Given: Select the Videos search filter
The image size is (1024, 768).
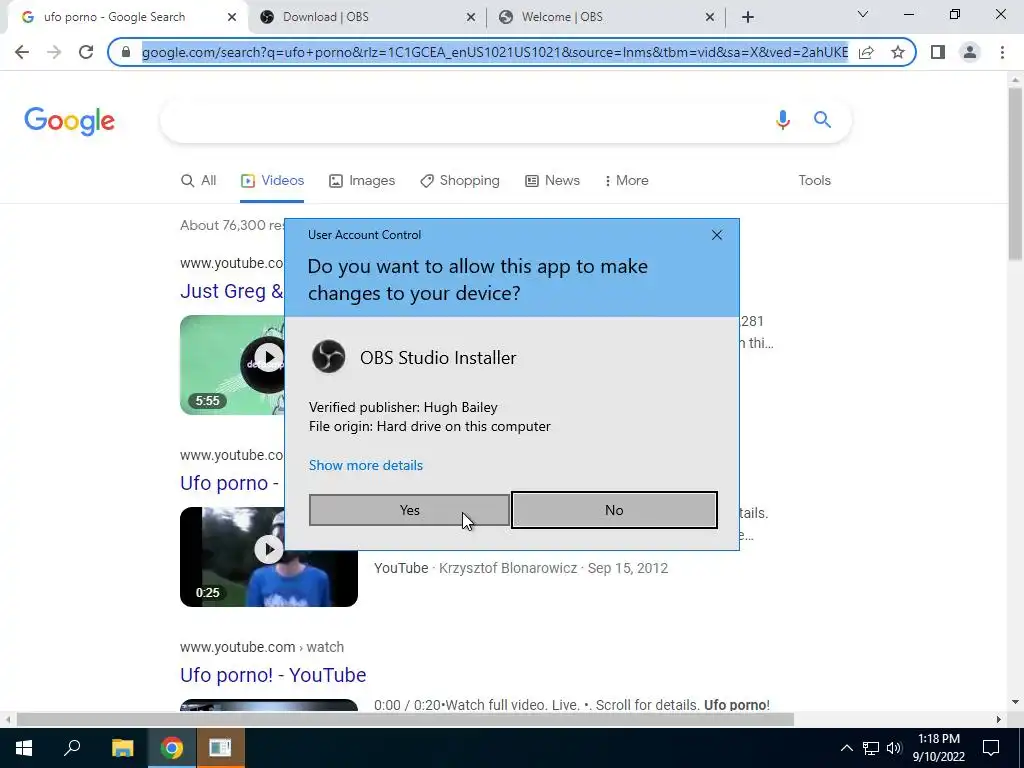Looking at the screenshot, I should (x=272, y=180).
